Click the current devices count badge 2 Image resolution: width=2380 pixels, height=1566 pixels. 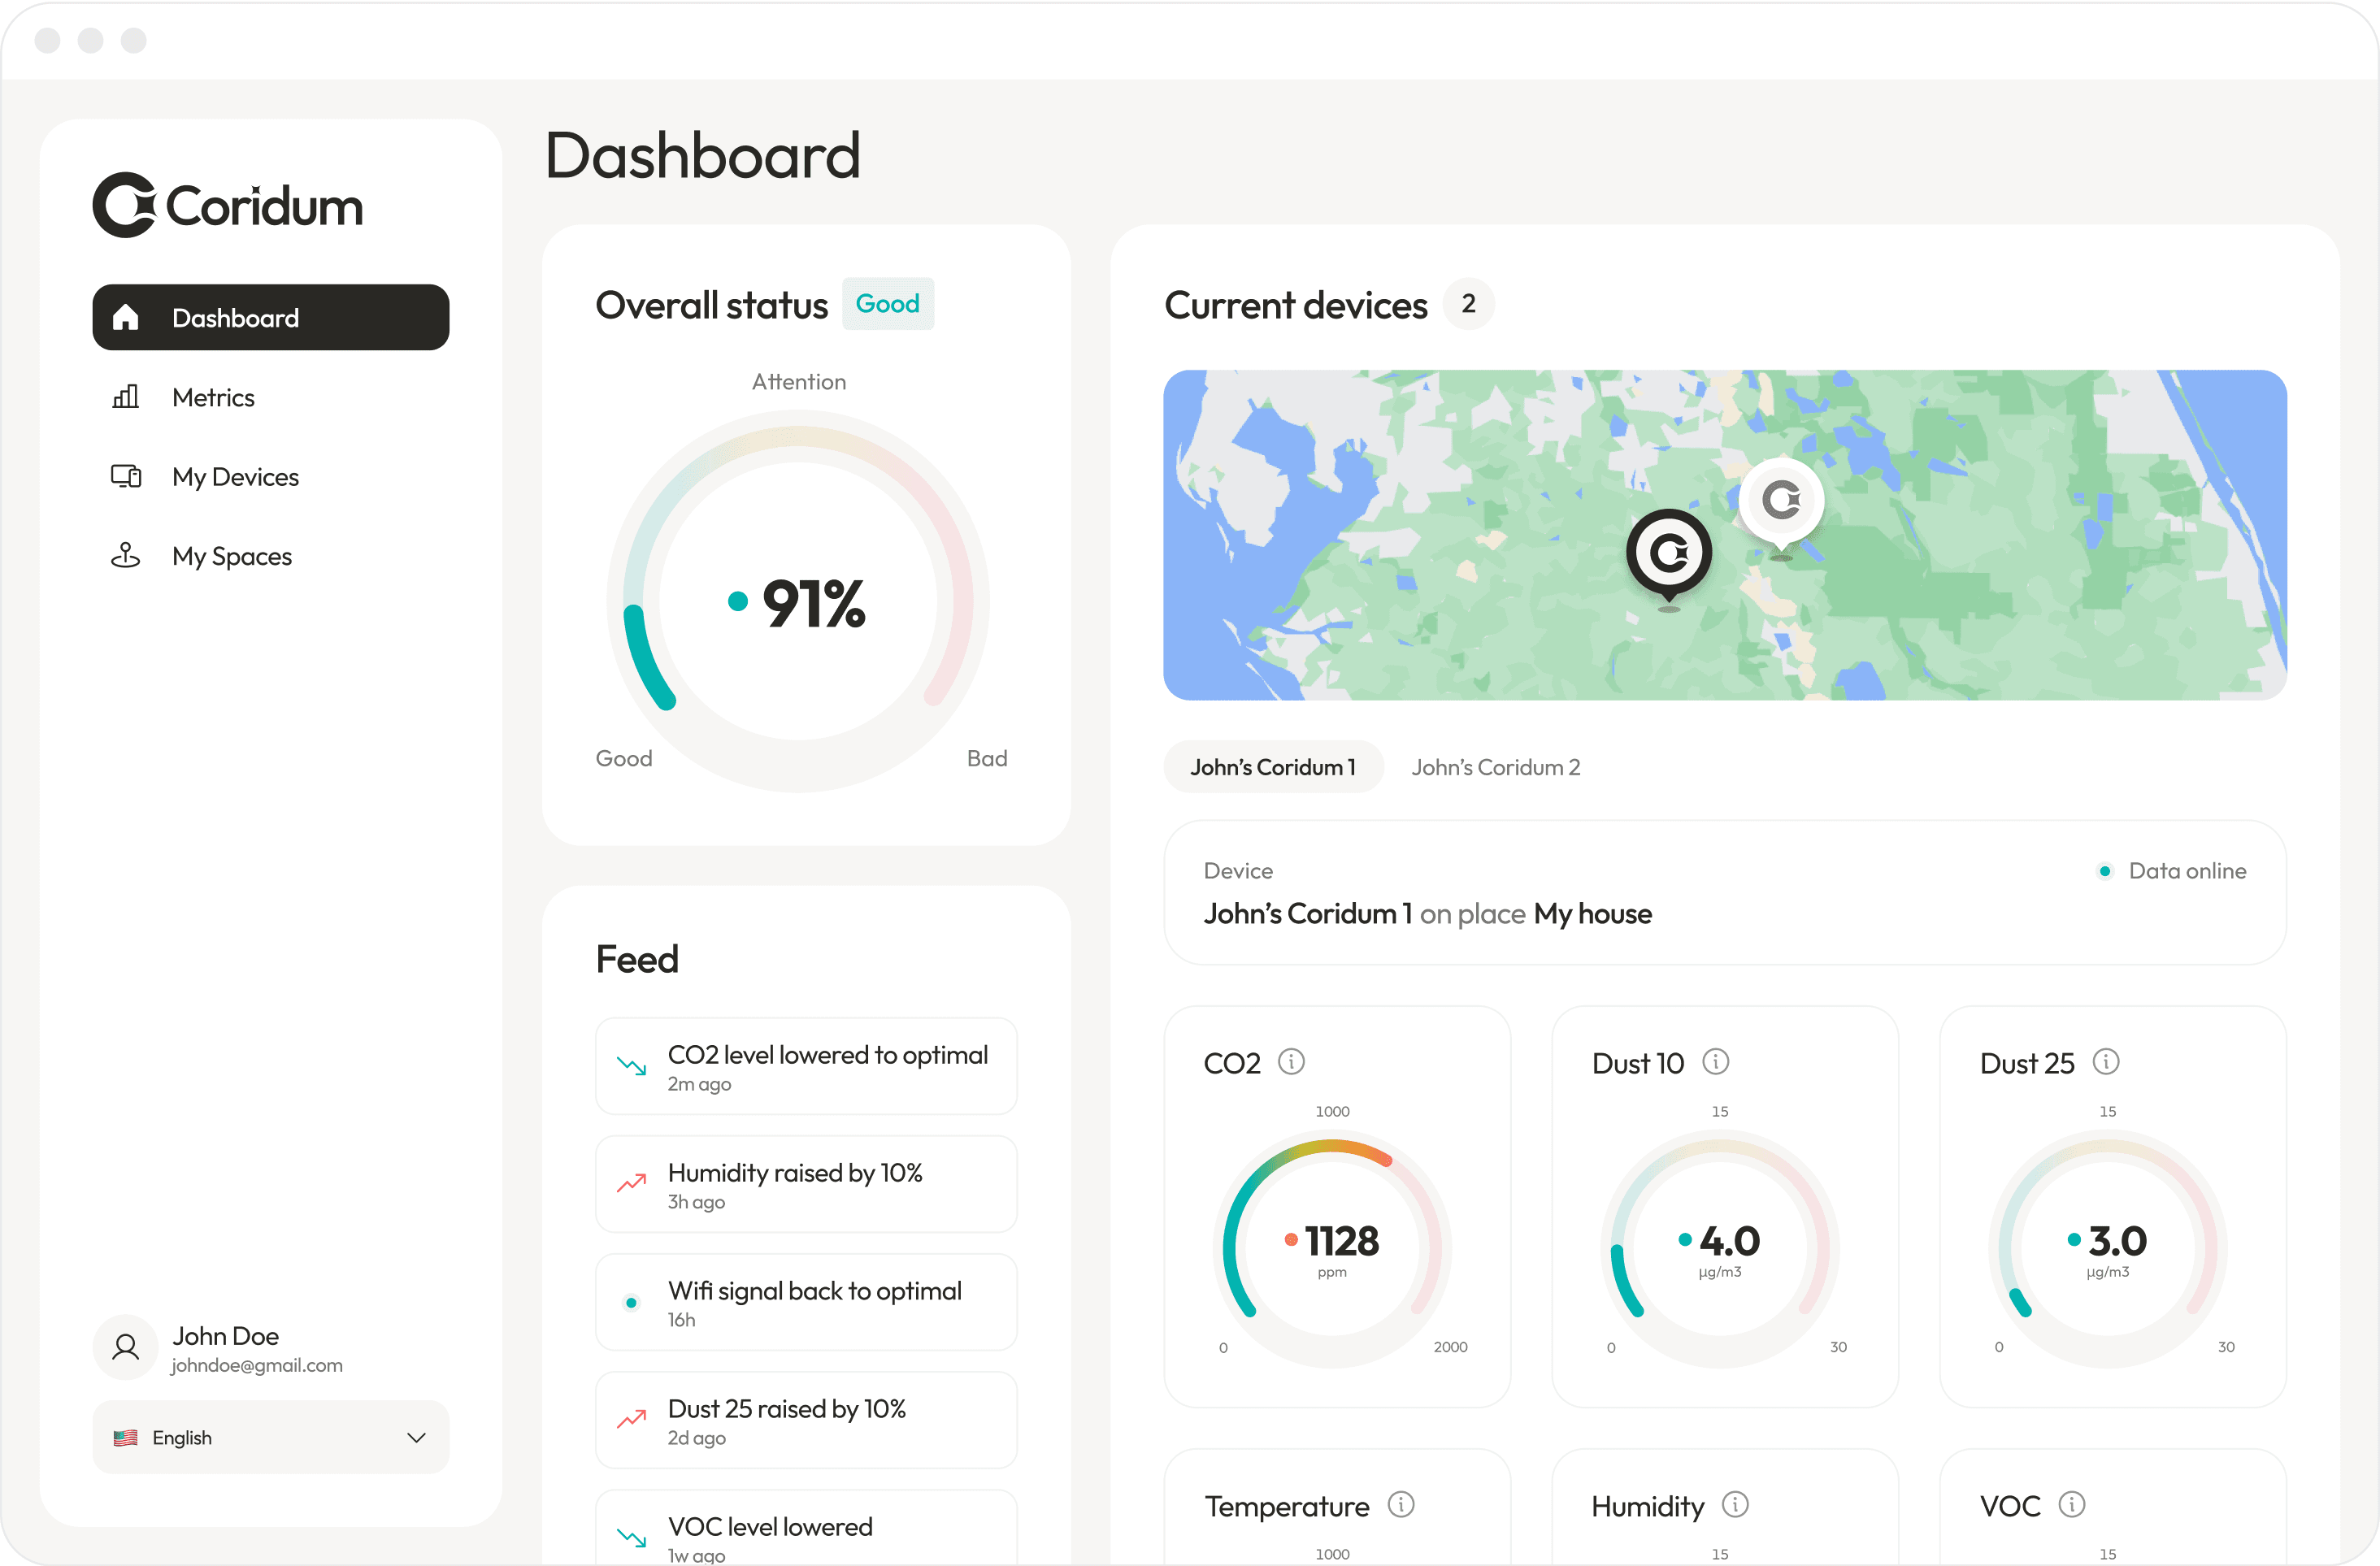(1468, 303)
